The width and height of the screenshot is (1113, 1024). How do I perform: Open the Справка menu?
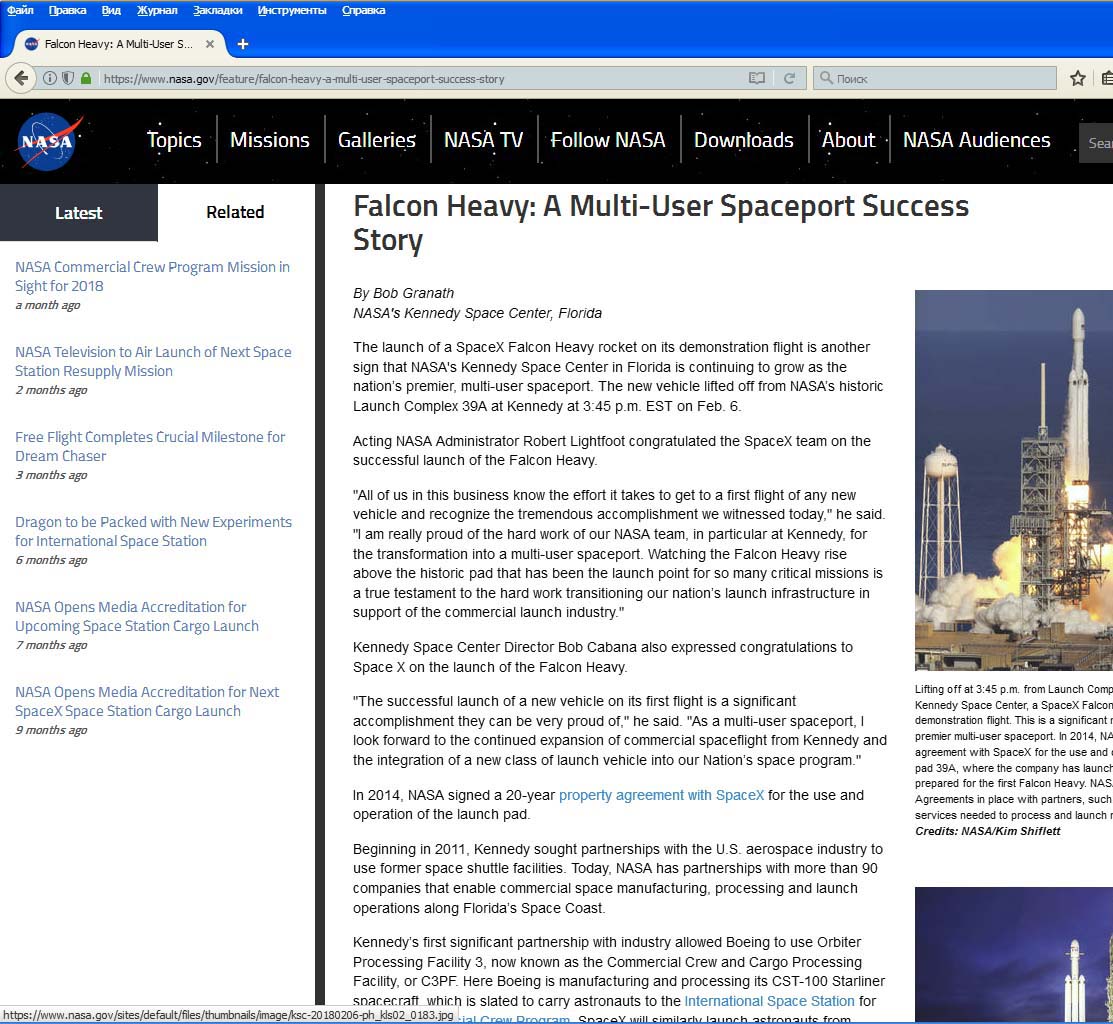click(x=363, y=10)
